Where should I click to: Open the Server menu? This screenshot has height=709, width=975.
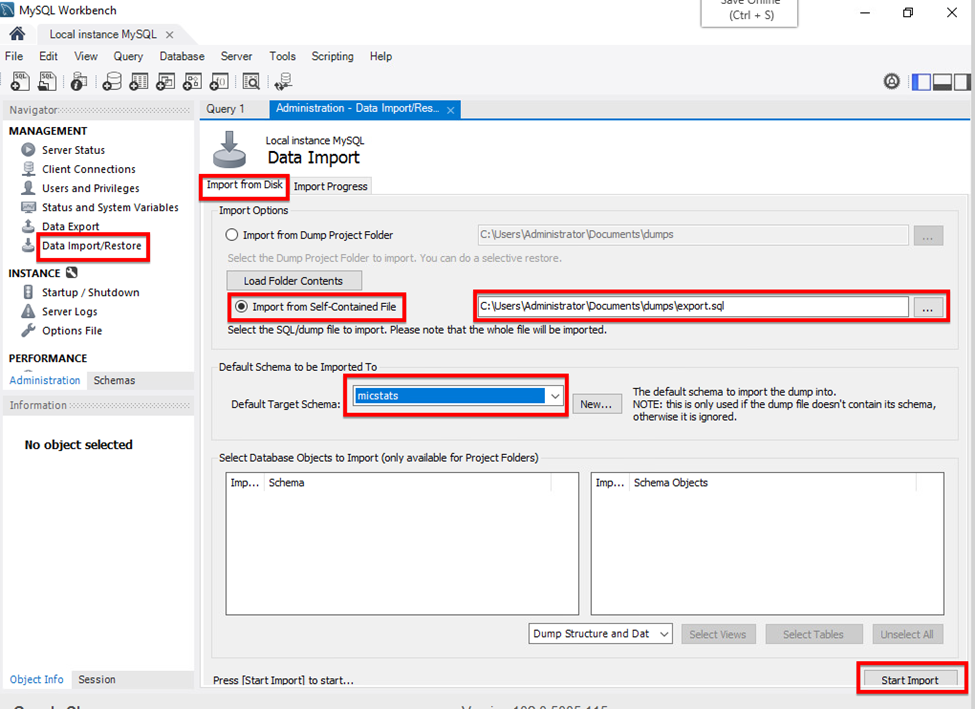tap(236, 56)
